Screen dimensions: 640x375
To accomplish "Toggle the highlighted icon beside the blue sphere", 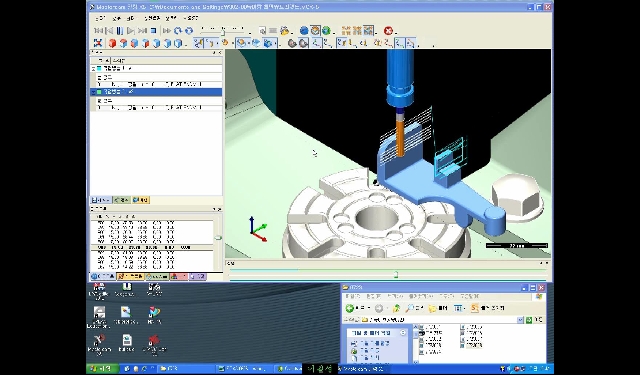I will coord(315,31).
